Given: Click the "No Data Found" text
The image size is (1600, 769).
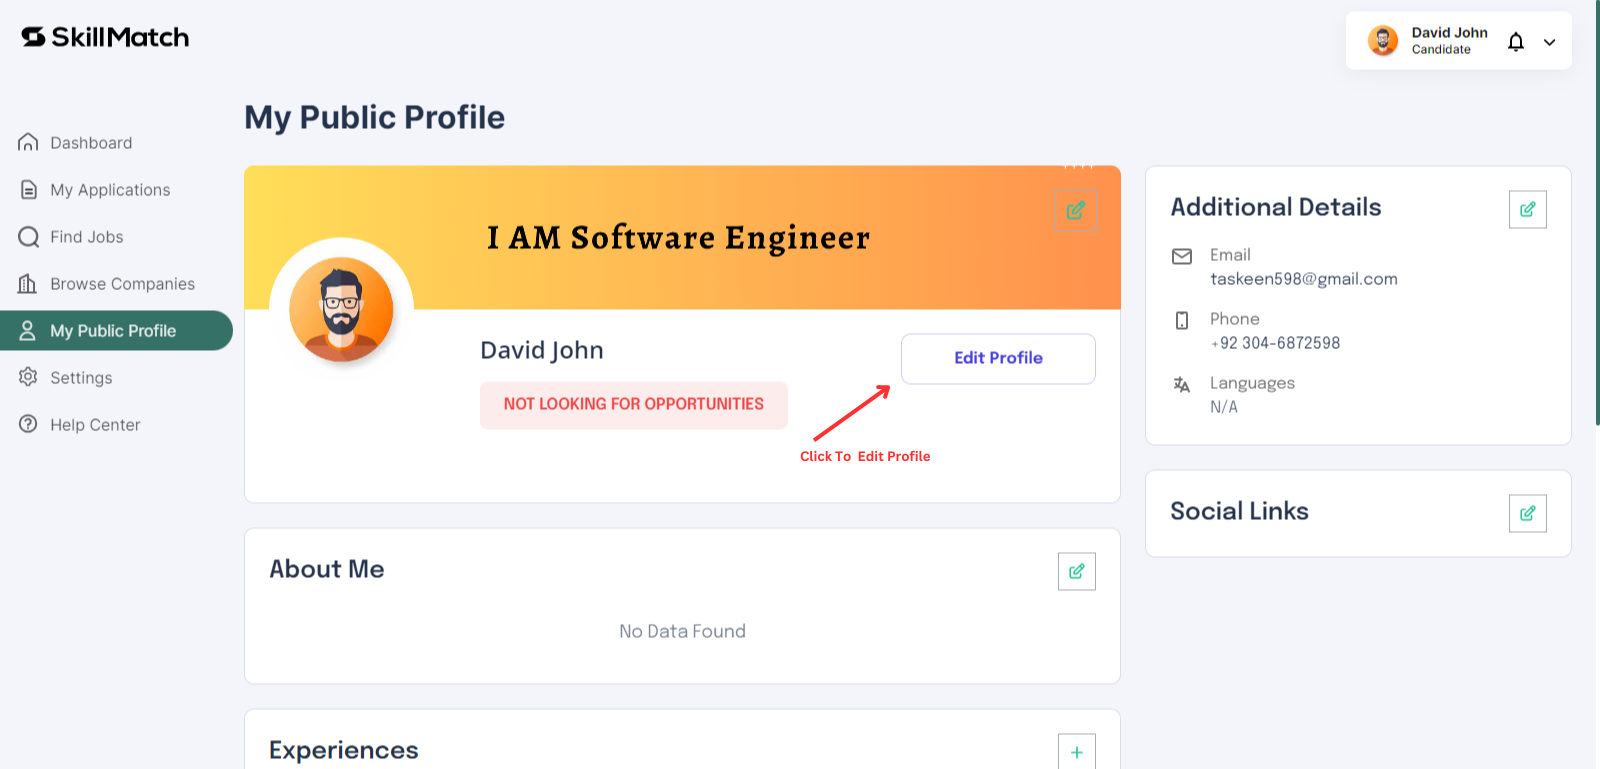Looking at the screenshot, I should click(x=683, y=631).
